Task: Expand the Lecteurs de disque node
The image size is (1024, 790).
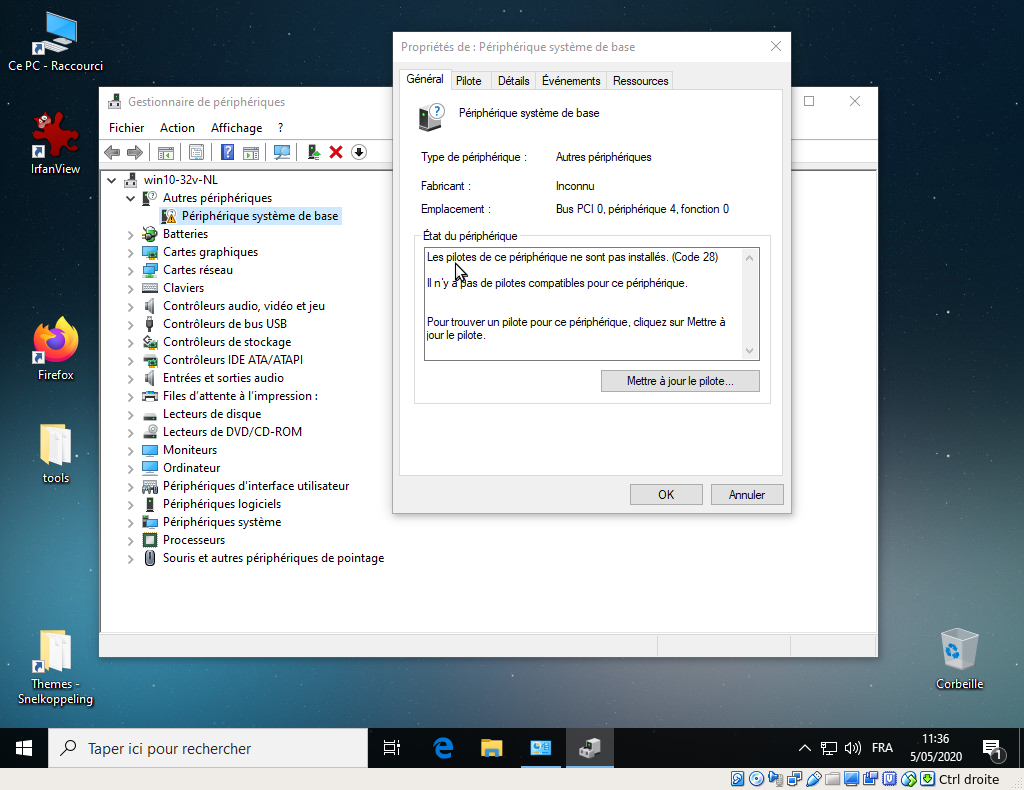Action: pos(130,415)
